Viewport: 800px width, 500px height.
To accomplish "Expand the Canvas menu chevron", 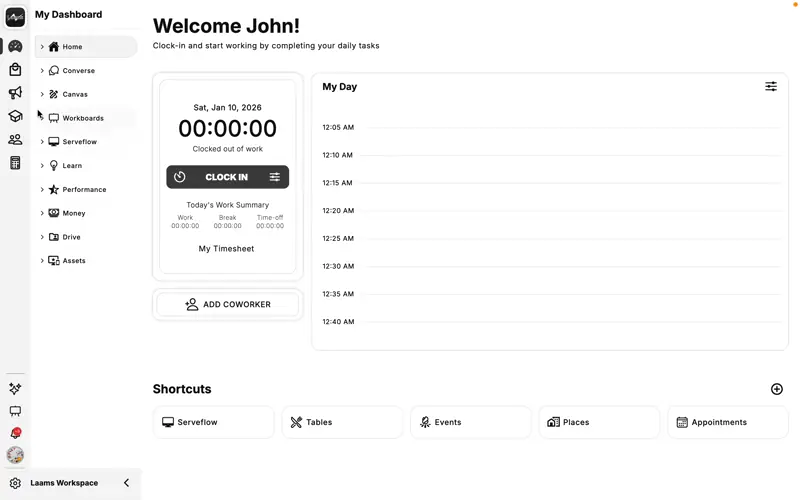I will (42, 94).
